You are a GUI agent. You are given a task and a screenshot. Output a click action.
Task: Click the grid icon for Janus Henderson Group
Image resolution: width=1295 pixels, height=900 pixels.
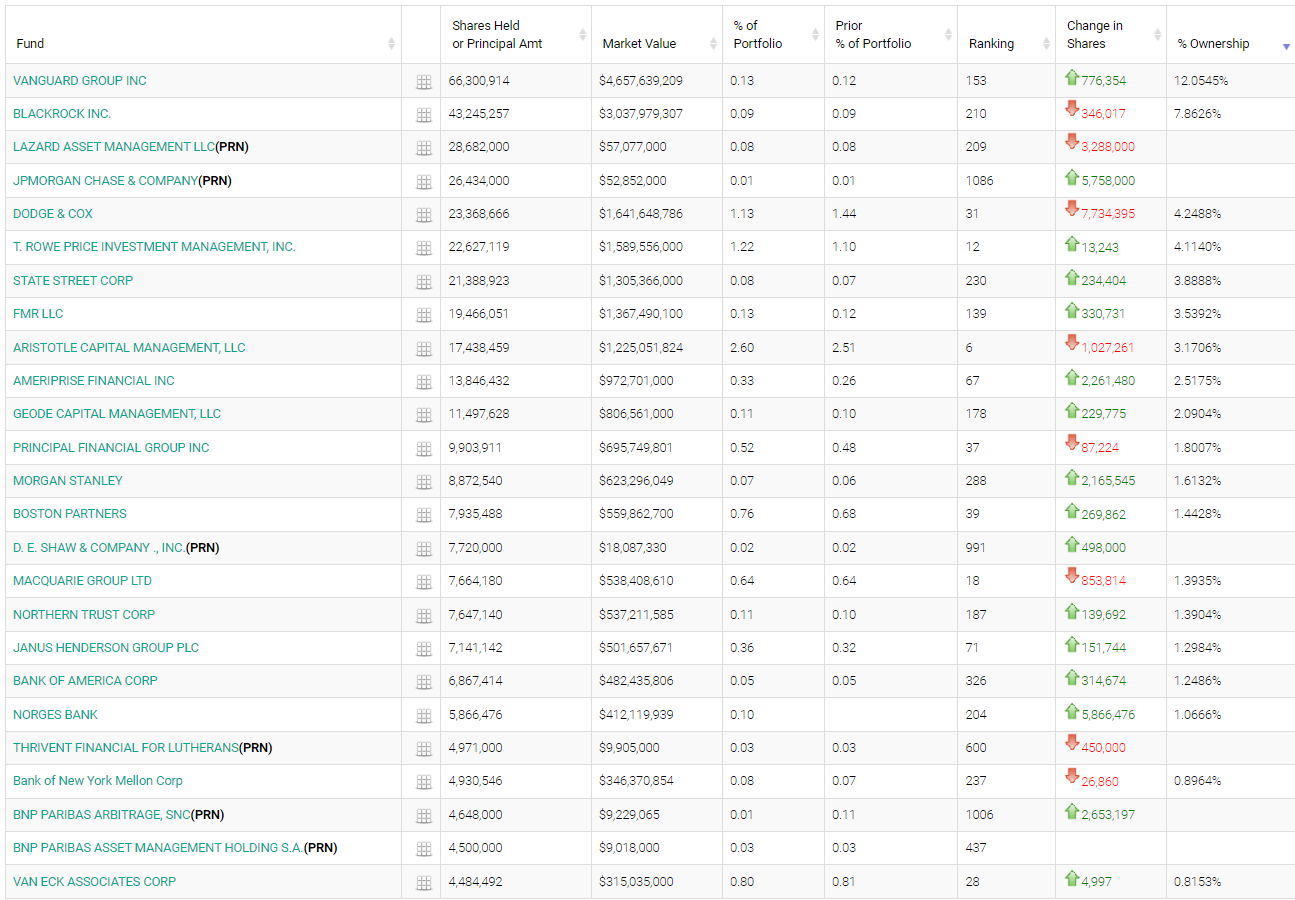[423, 649]
